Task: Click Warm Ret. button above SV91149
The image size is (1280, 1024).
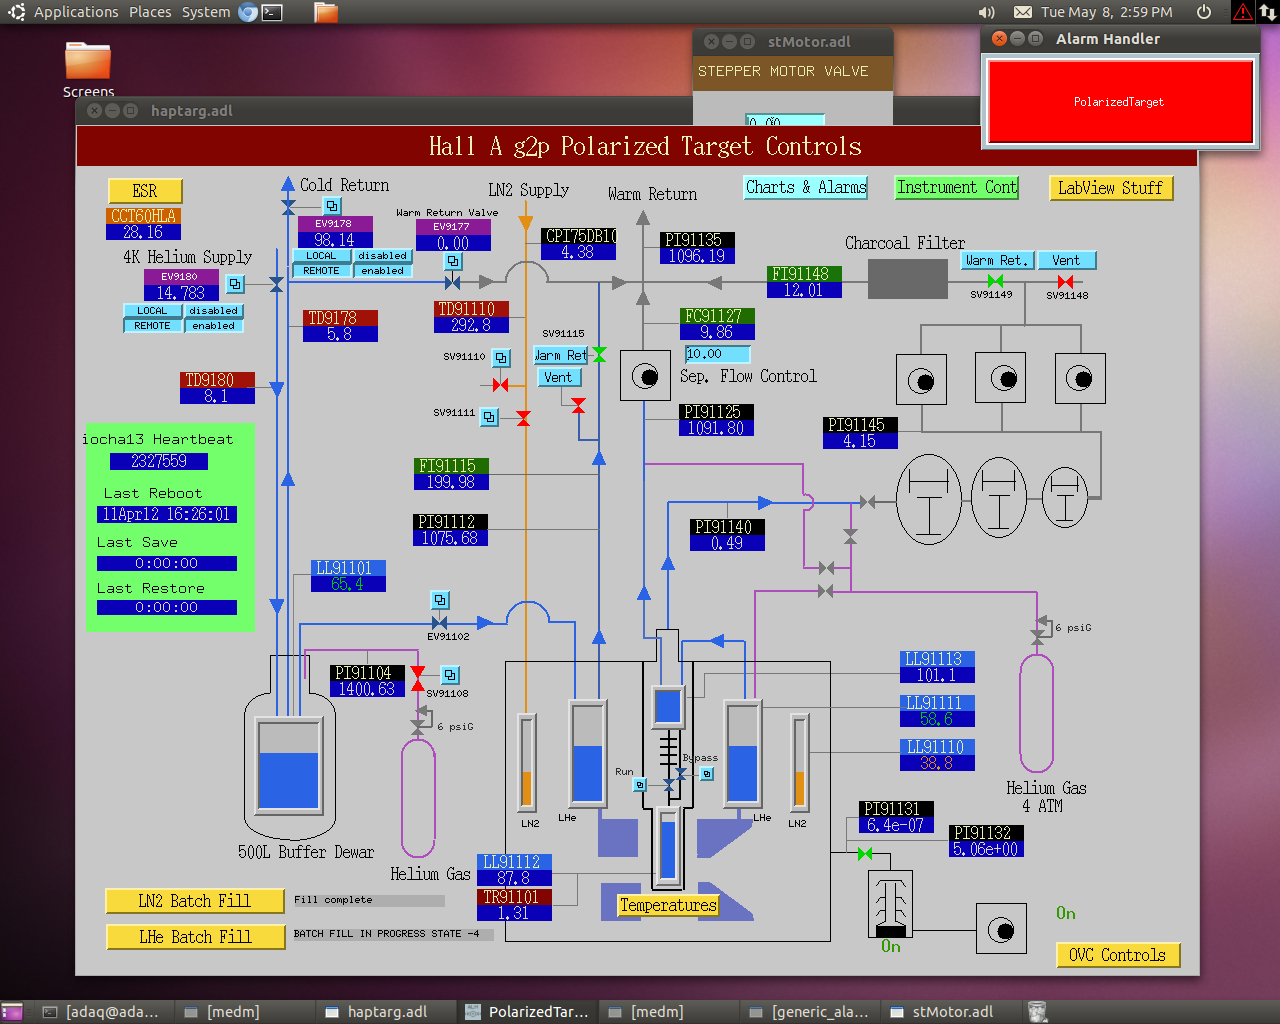Action: pyautogui.click(x=996, y=260)
